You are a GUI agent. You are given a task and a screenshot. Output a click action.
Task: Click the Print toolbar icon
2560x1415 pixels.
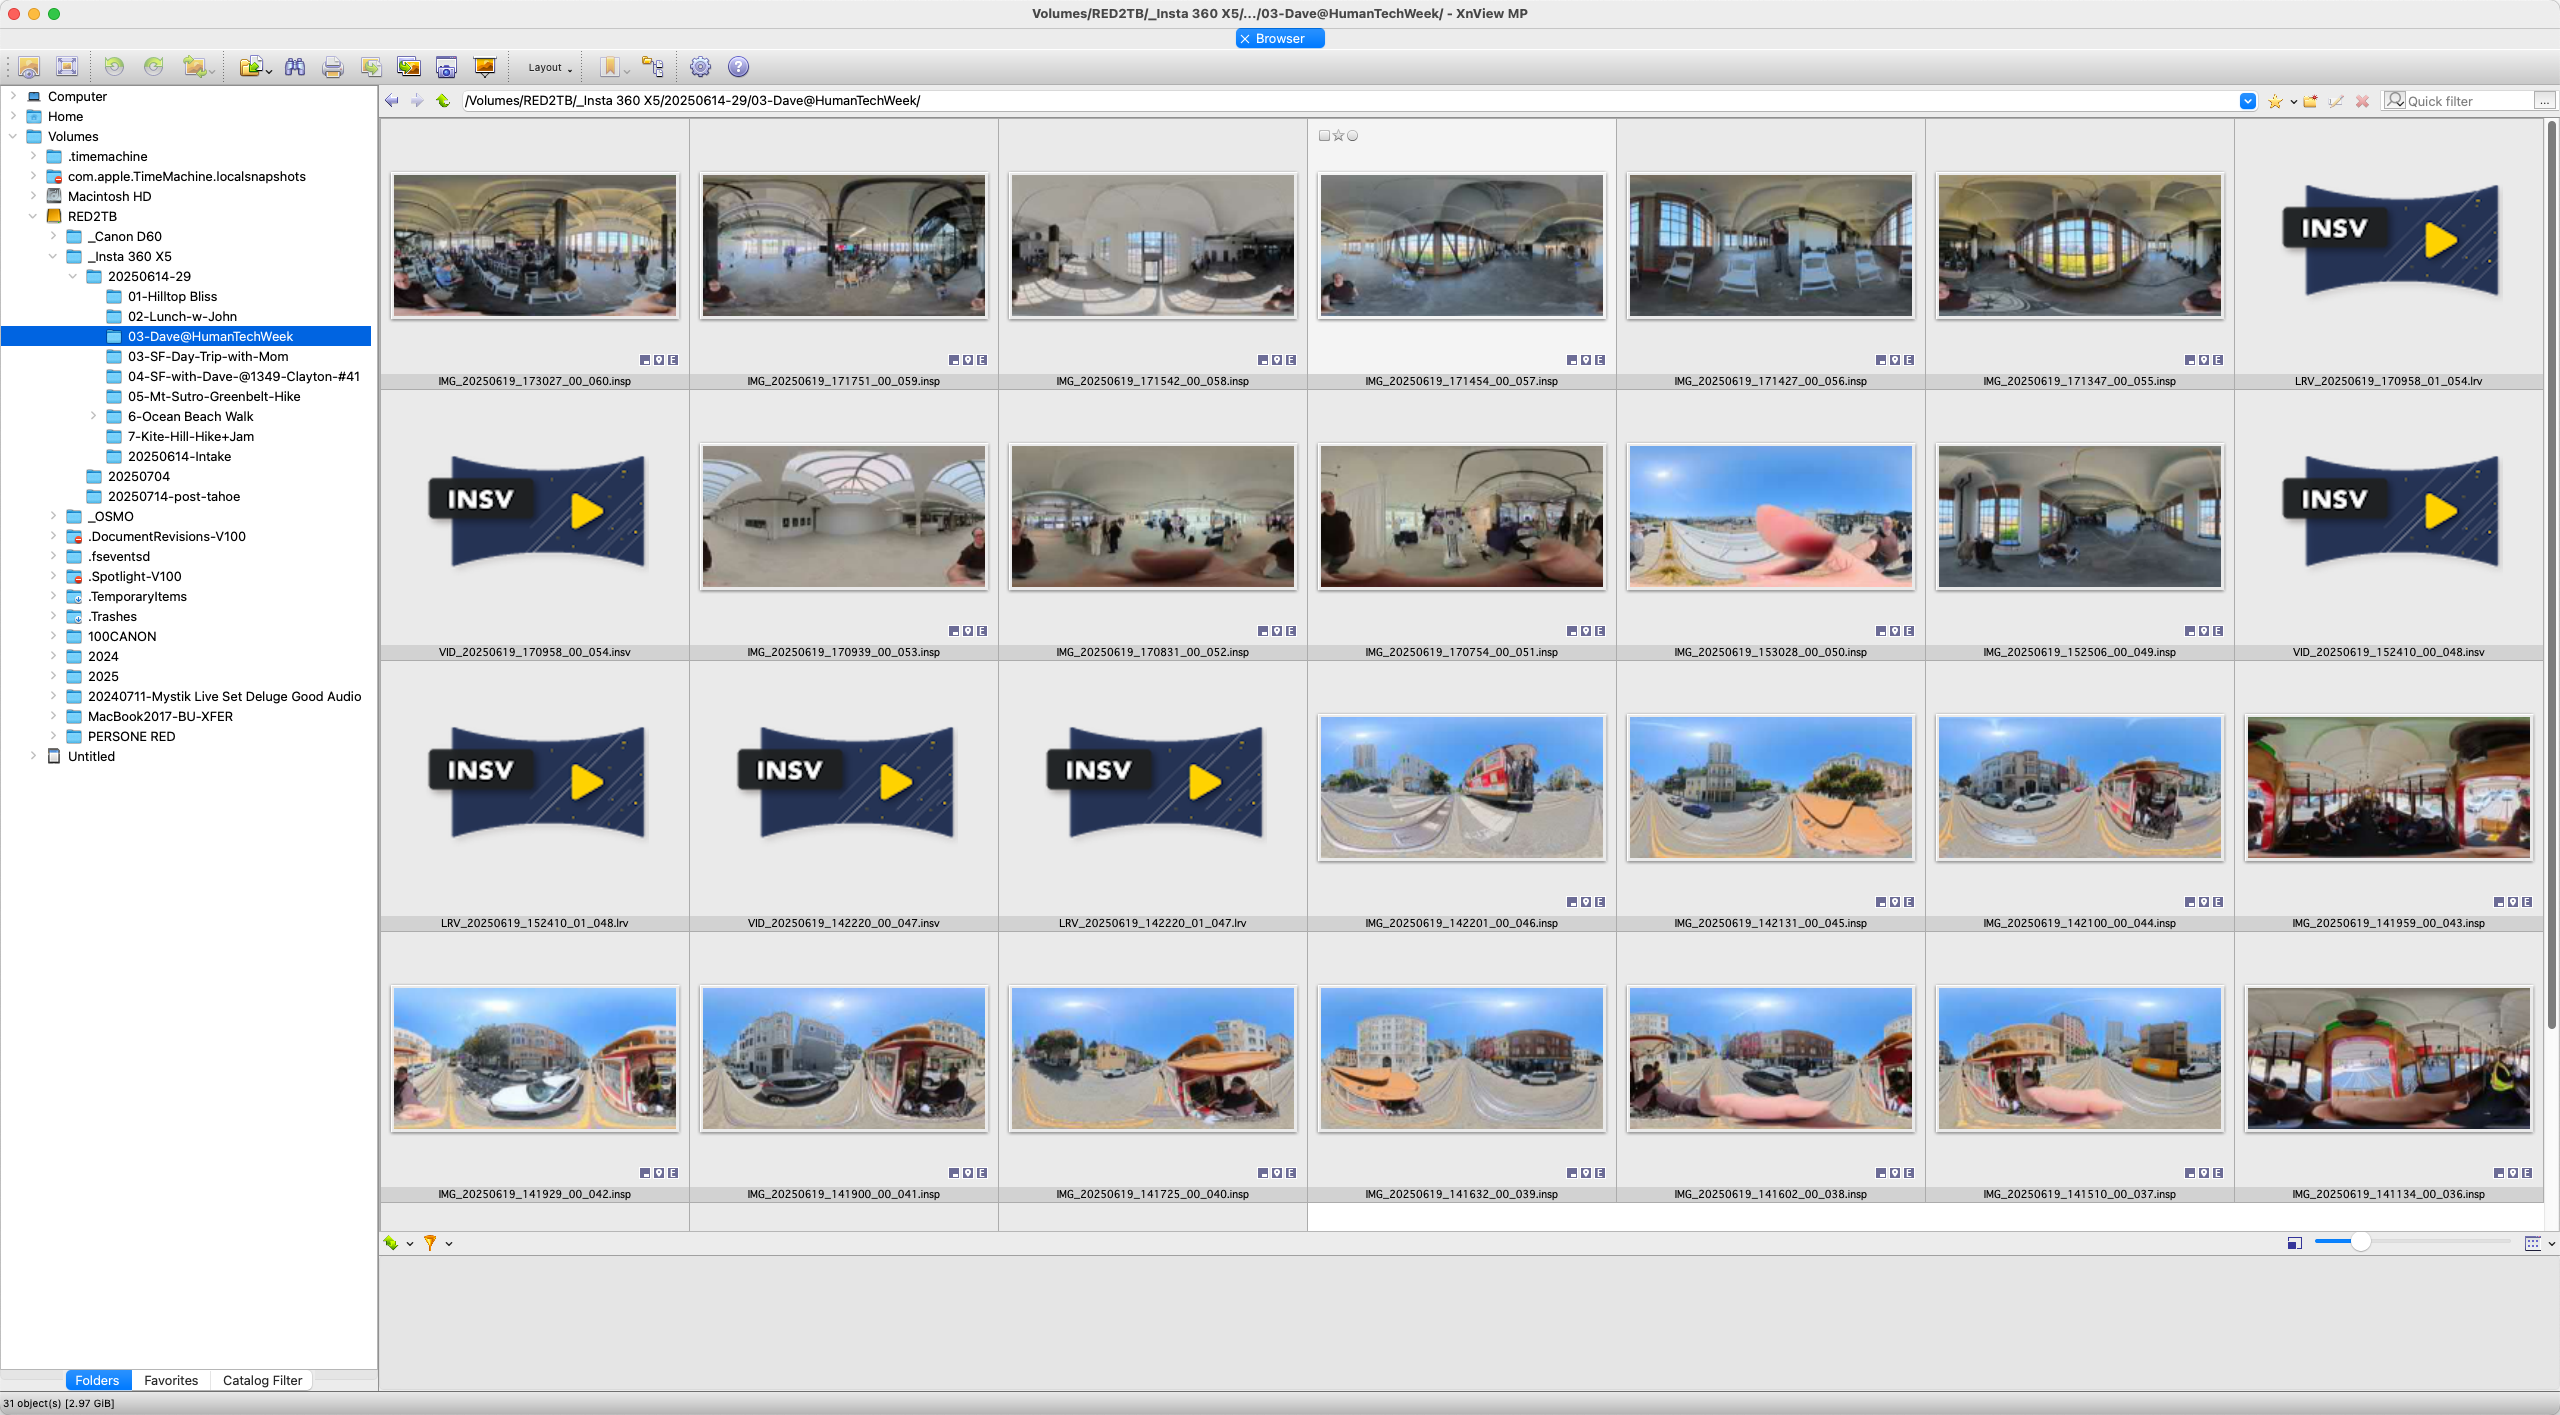pos(331,66)
